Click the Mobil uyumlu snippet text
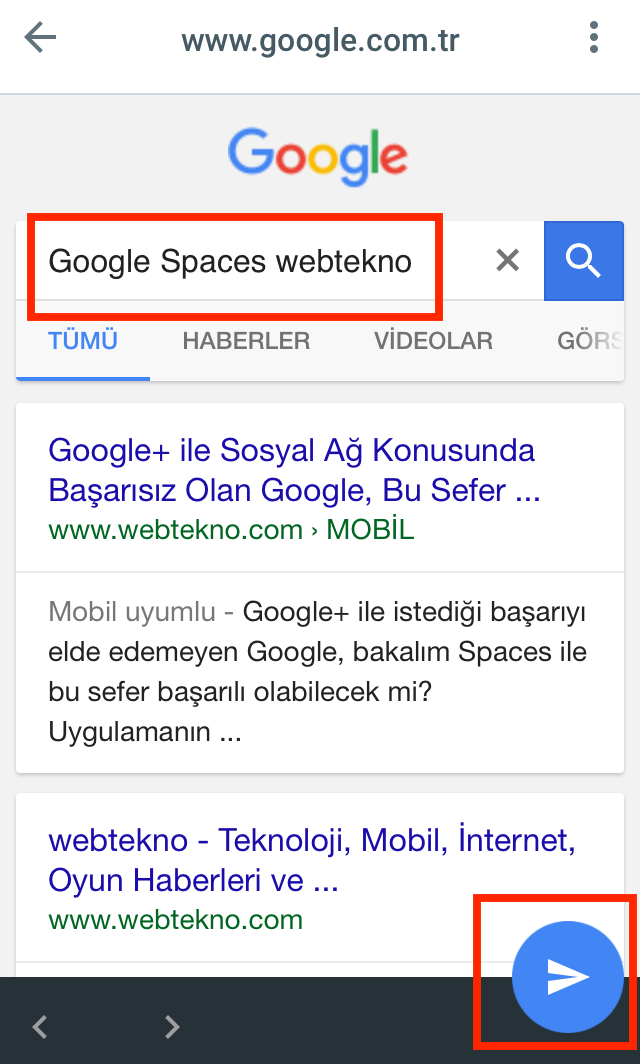The height and width of the screenshot is (1064, 640). [x=317, y=672]
